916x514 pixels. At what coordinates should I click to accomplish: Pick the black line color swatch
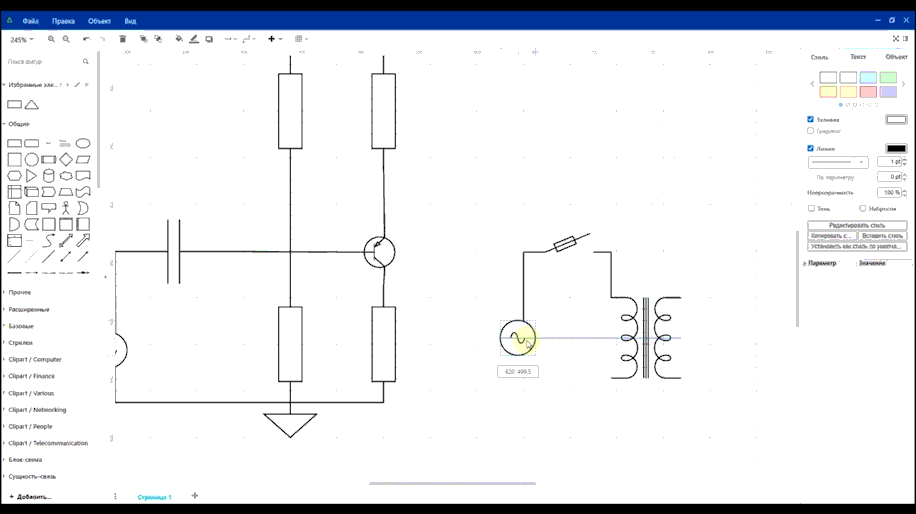(x=896, y=148)
